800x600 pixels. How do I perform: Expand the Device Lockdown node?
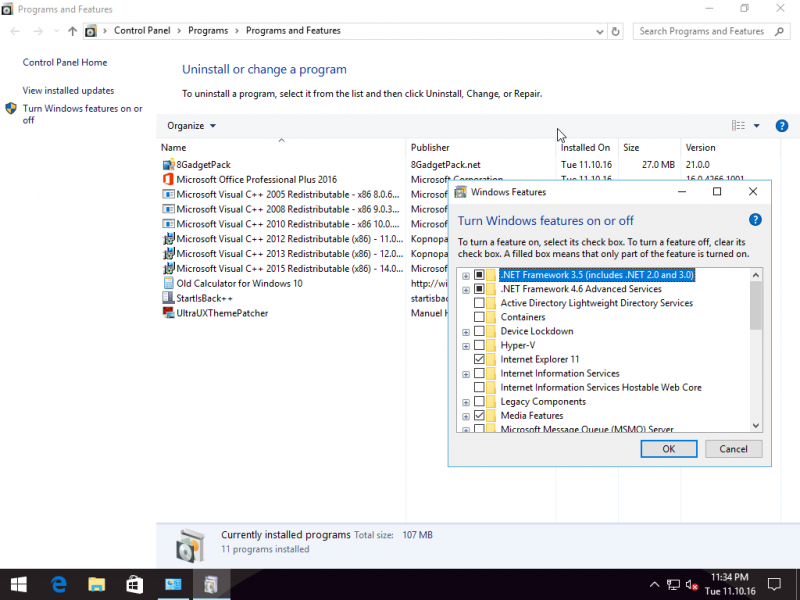(x=466, y=332)
